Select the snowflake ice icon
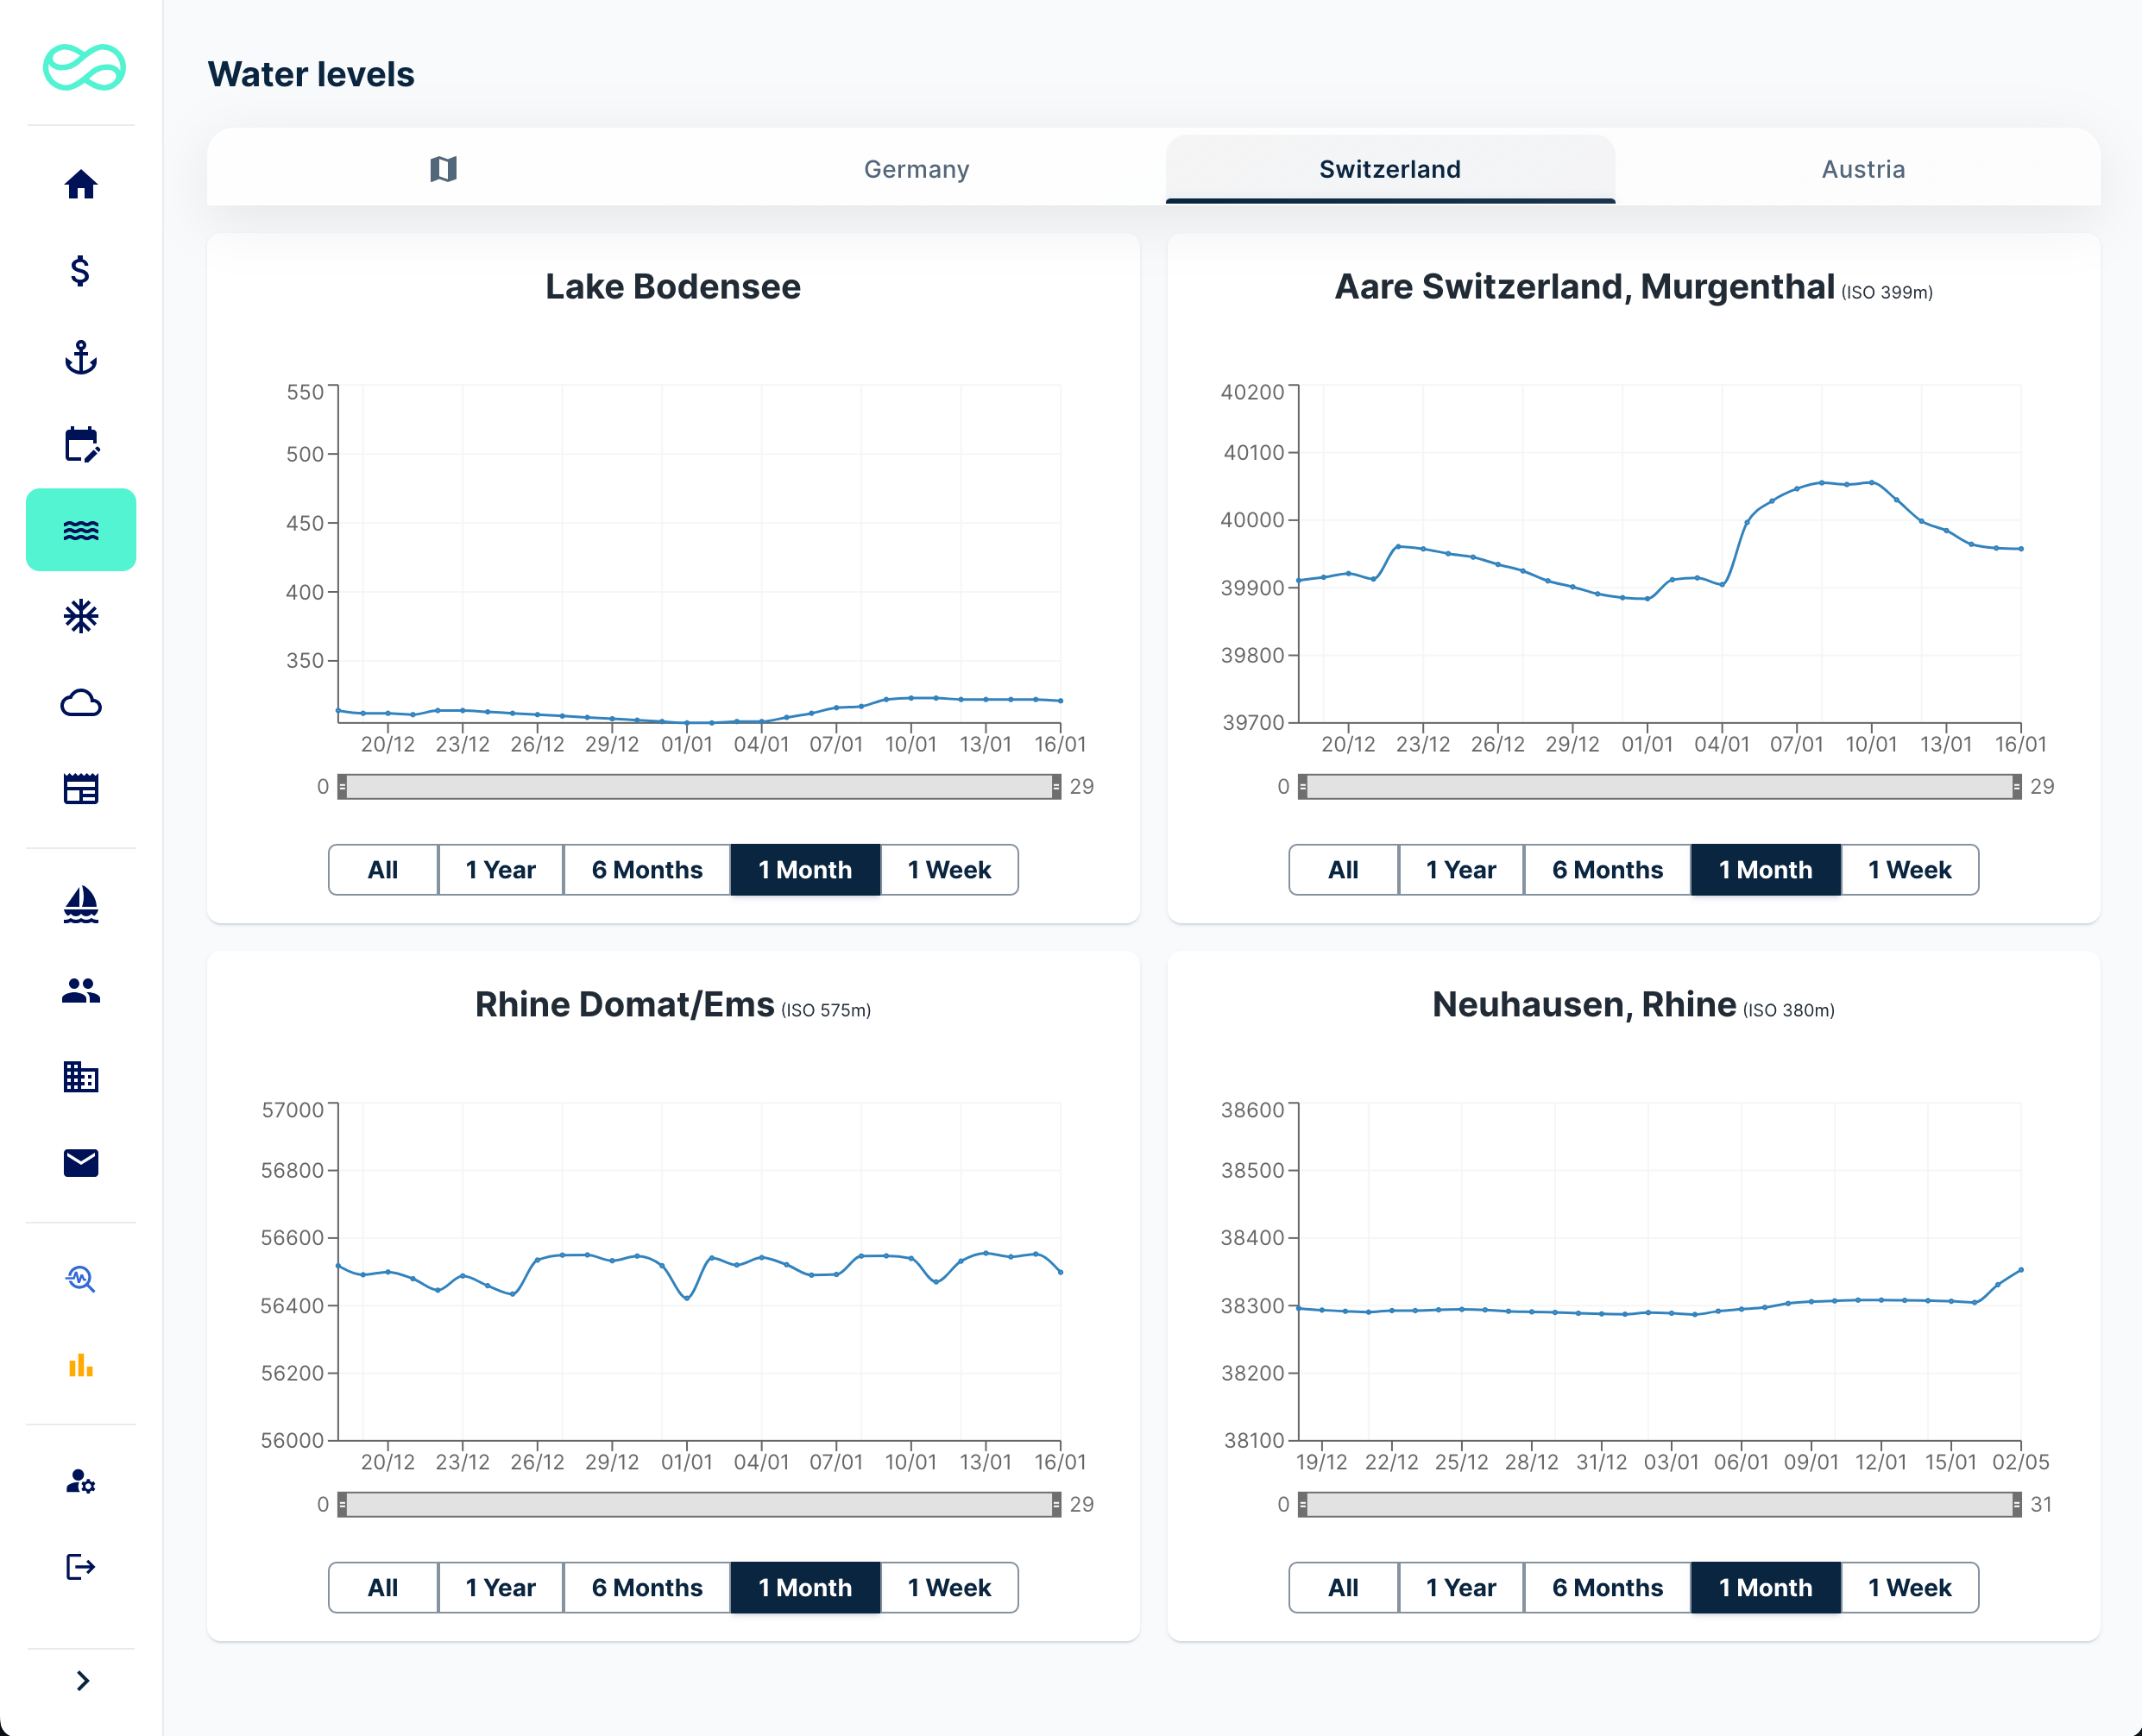 [x=81, y=616]
